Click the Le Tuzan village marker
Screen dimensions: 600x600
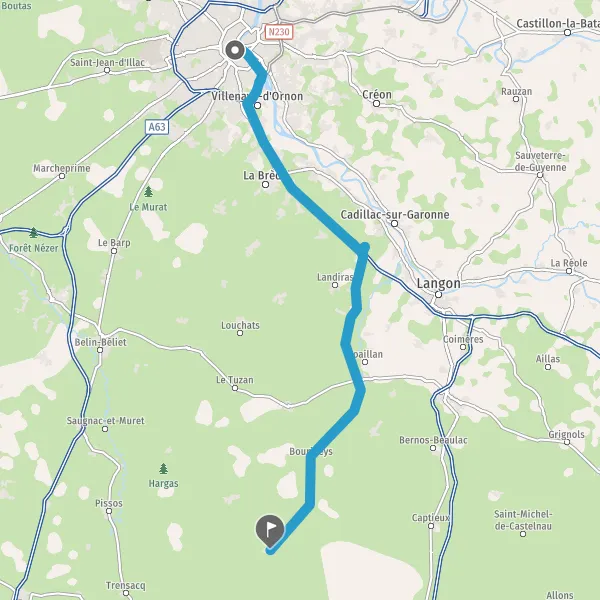[235, 388]
